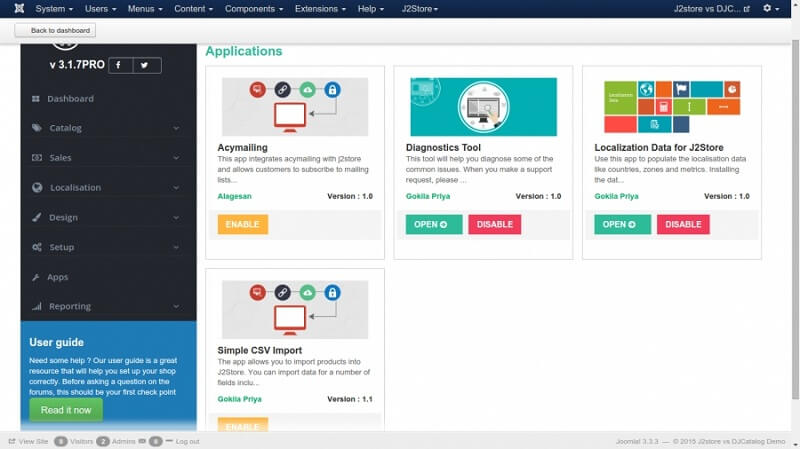Click the Simple CSV Import thumbnail
The image size is (800, 449).
(x=295, y=309)
